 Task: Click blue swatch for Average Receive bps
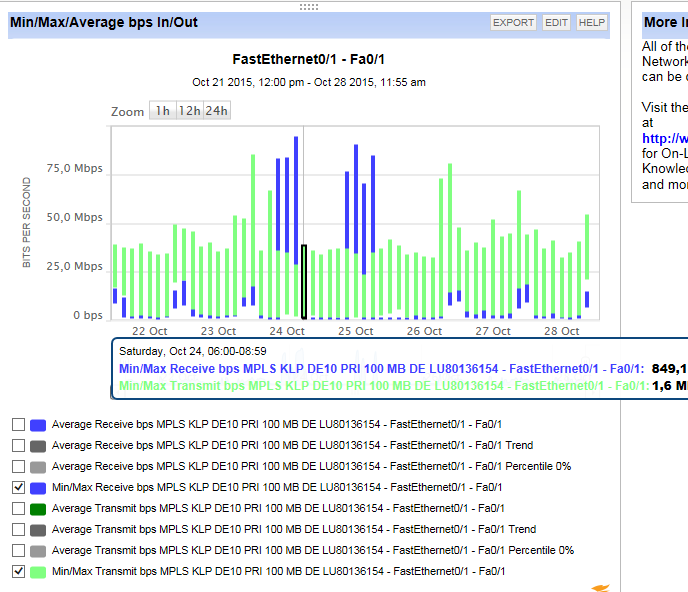coord(38,425)
